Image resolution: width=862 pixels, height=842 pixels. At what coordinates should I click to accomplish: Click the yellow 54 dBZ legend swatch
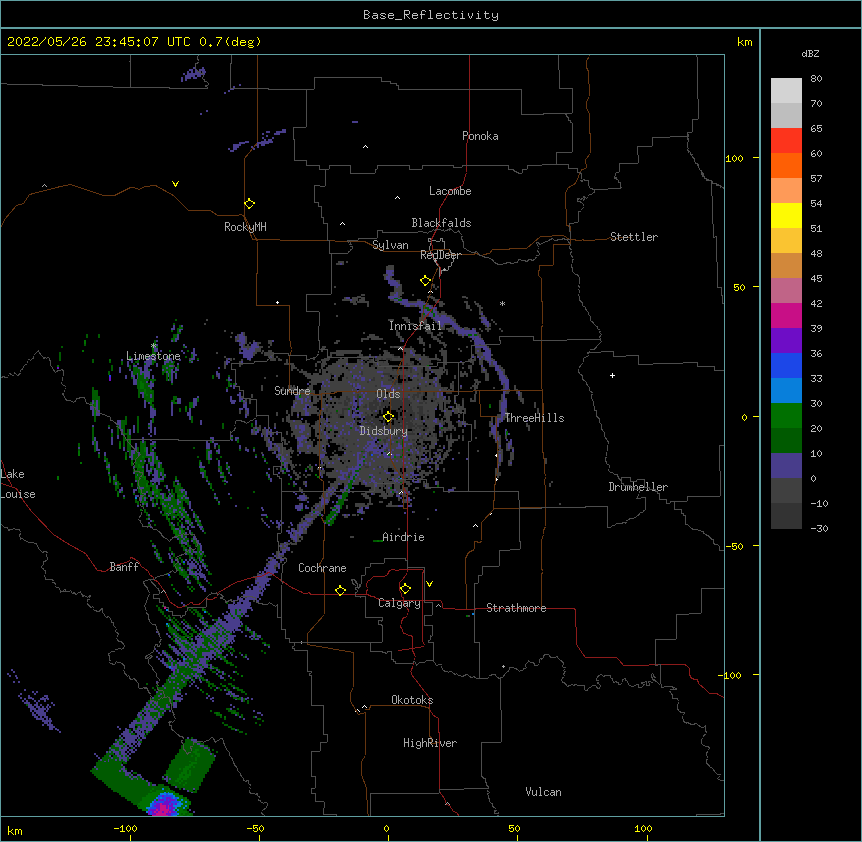(786, 215)
